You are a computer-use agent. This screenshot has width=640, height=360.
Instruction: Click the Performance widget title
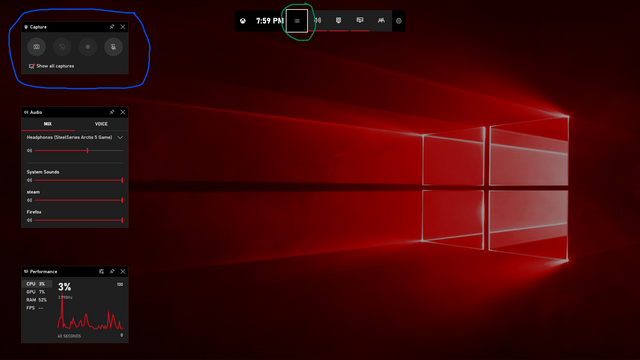click(43, 271)
